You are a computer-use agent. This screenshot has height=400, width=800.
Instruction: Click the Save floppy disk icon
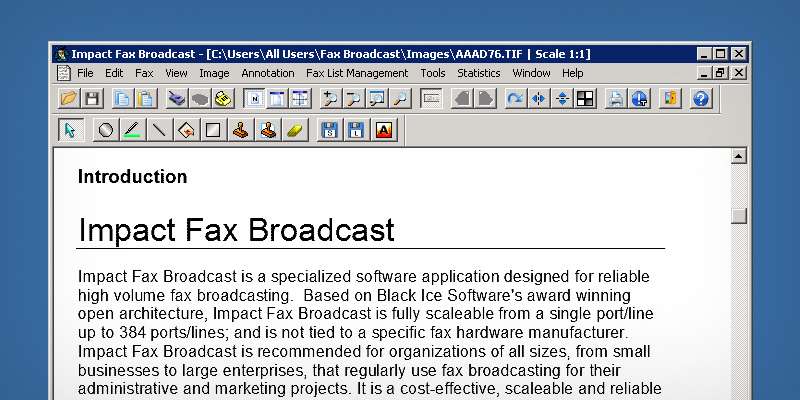click(92, 98)
